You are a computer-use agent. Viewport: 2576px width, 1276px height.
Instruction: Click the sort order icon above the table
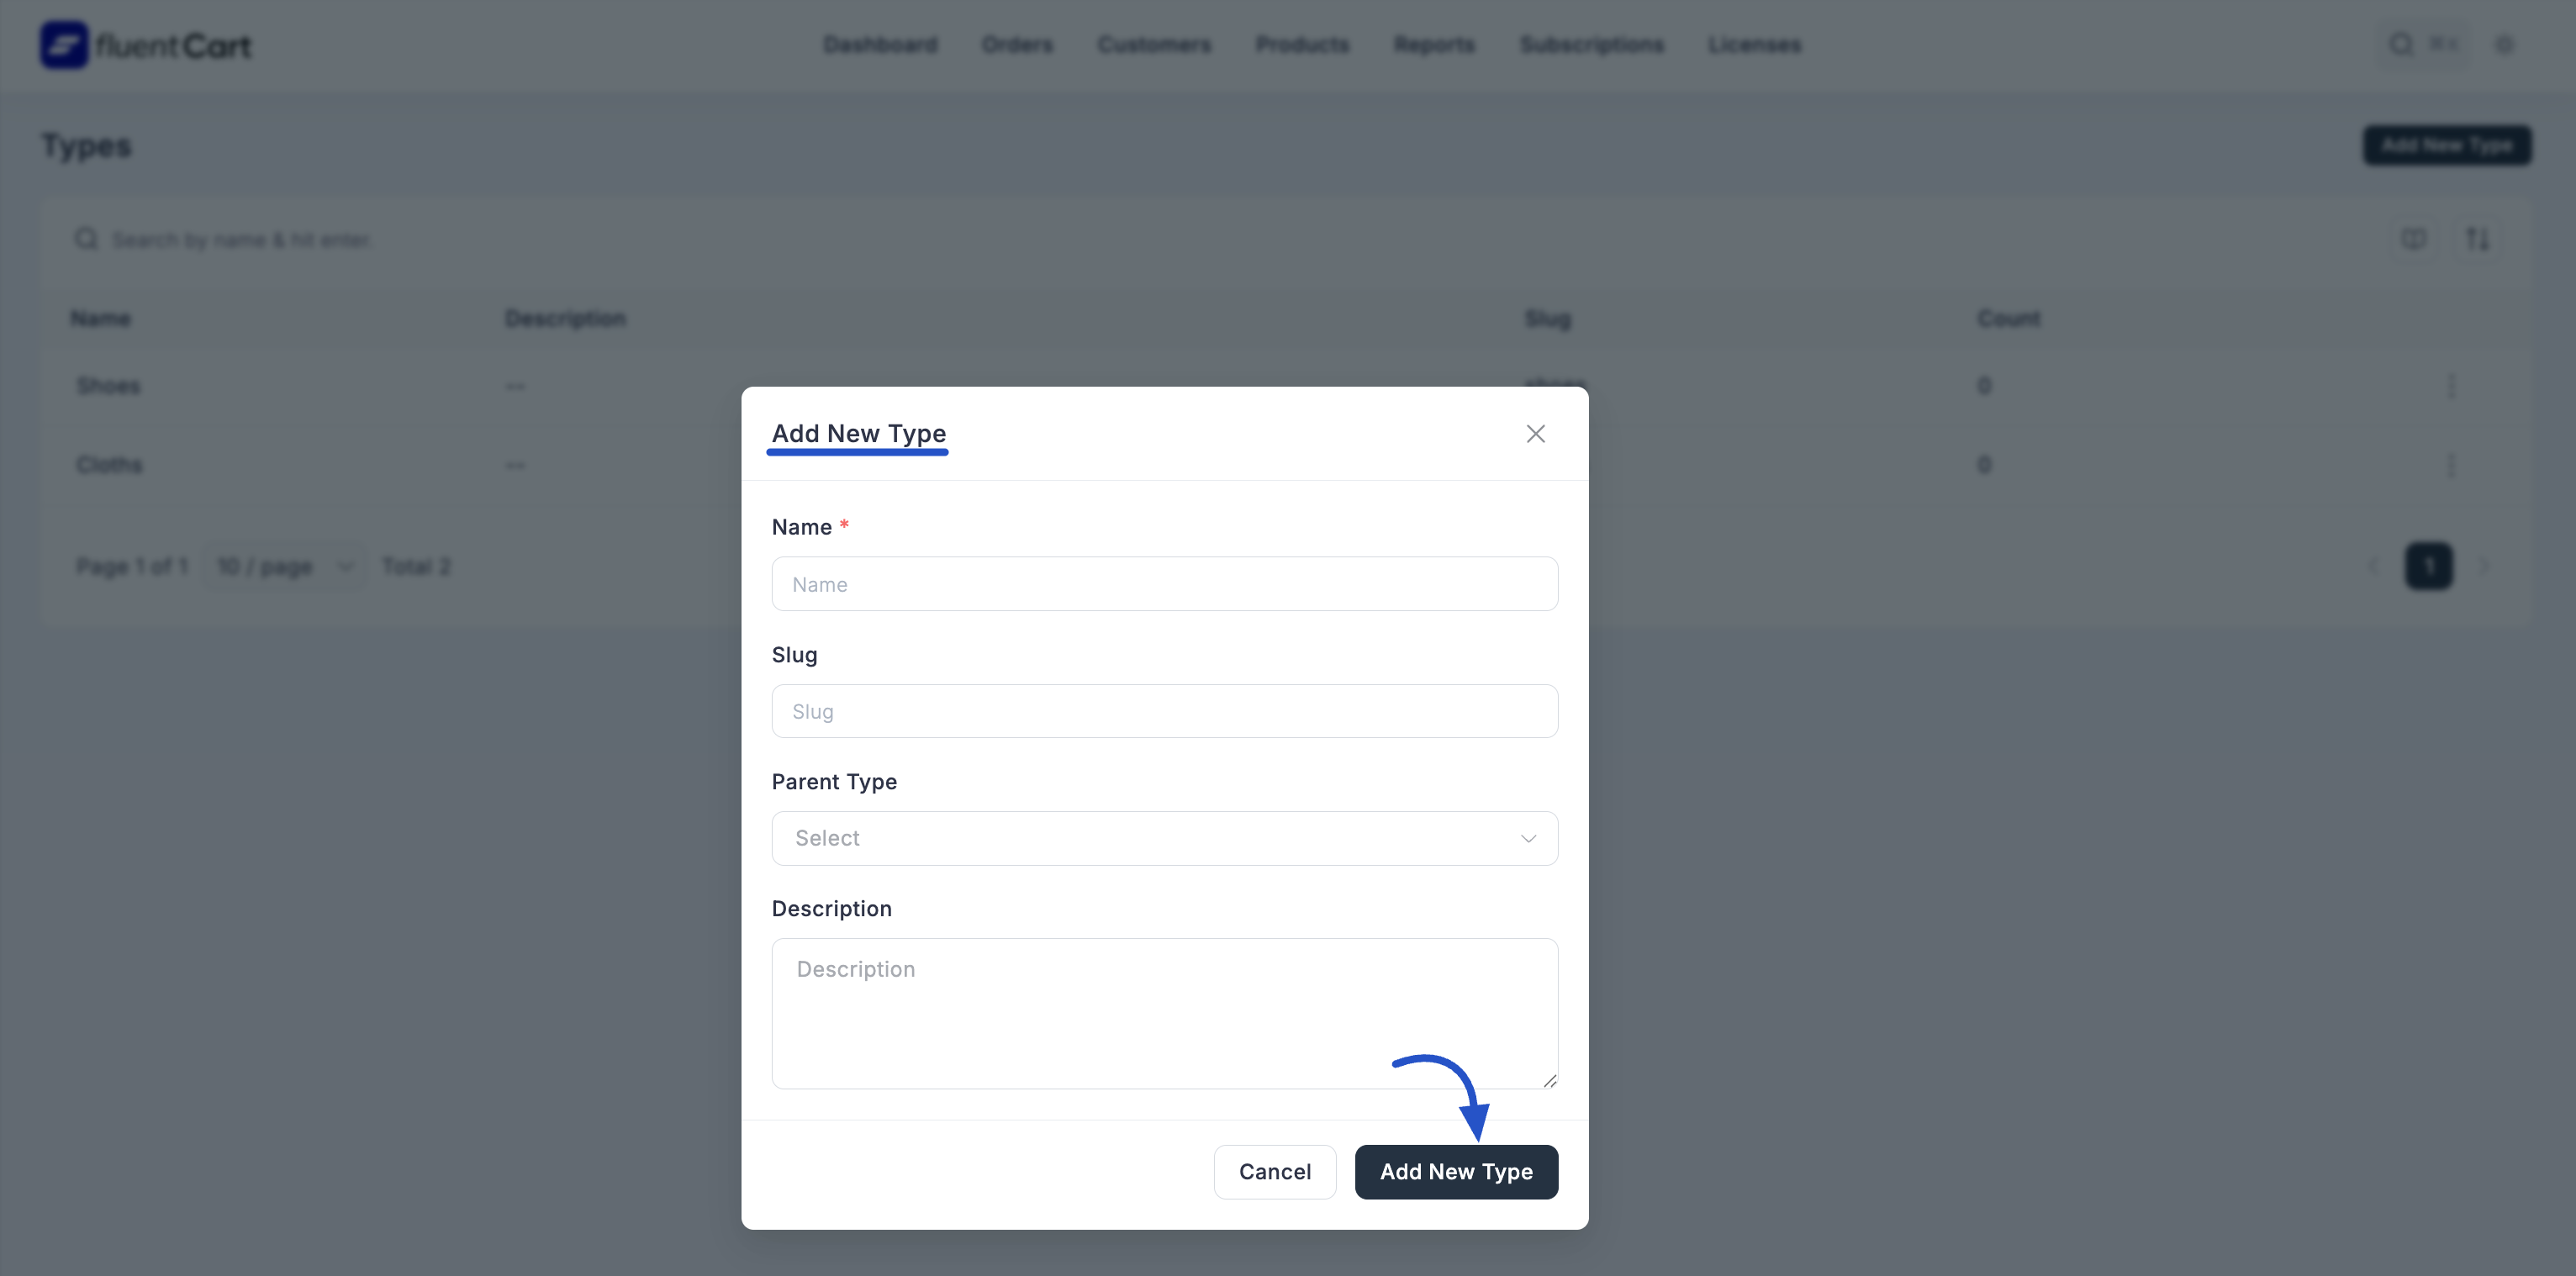click(x=2479, y=239)
